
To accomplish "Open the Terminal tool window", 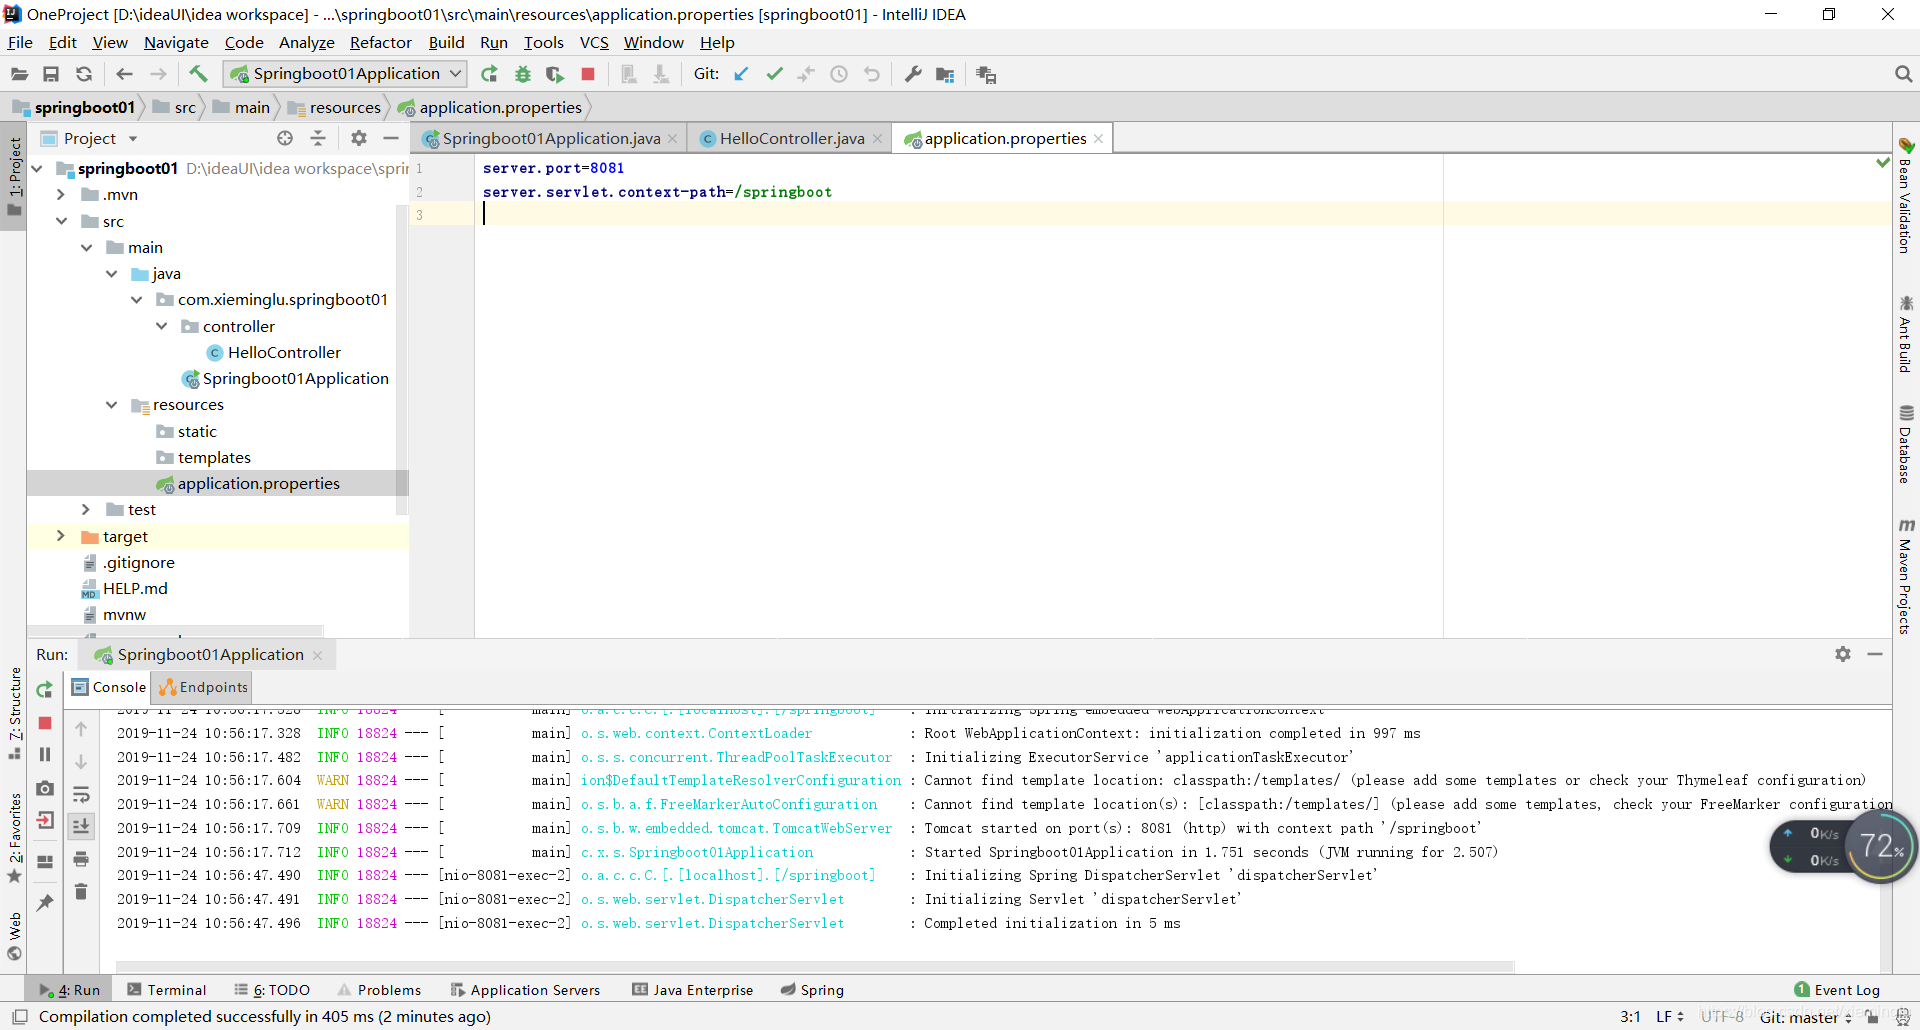I will click(166, 990).
